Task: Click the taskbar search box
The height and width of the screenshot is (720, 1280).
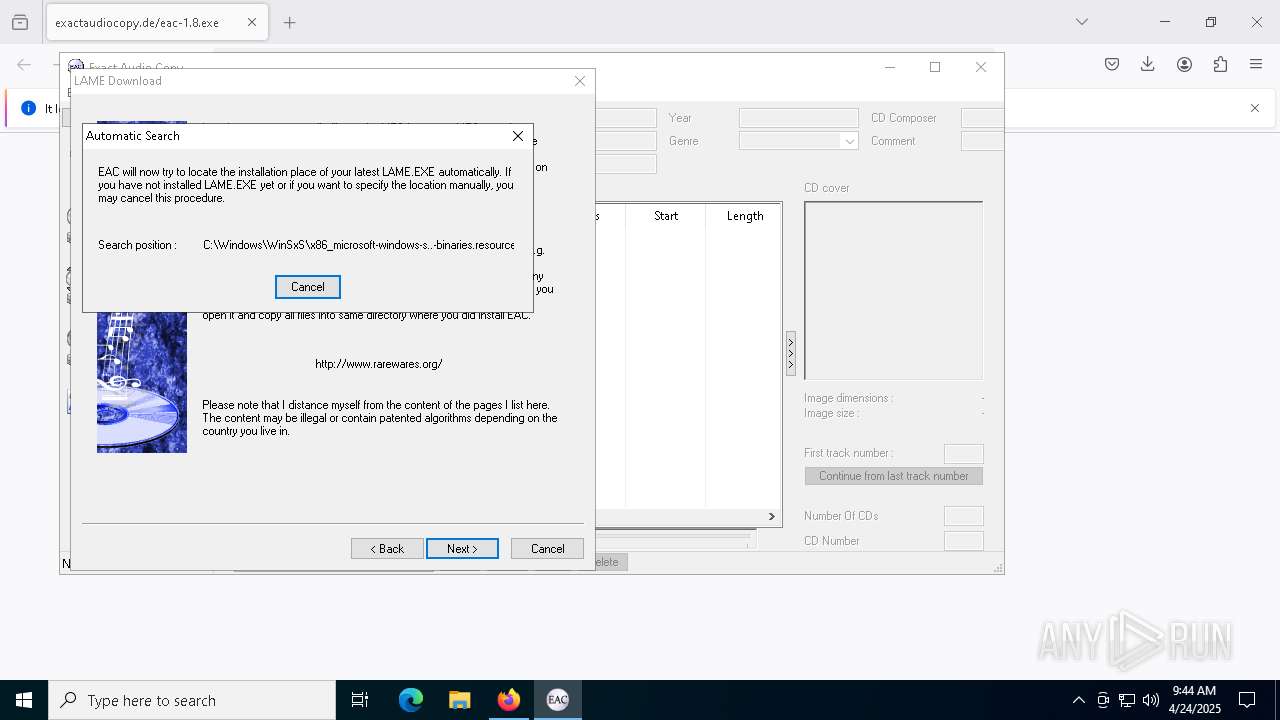Action: click(x=192, y=700)
